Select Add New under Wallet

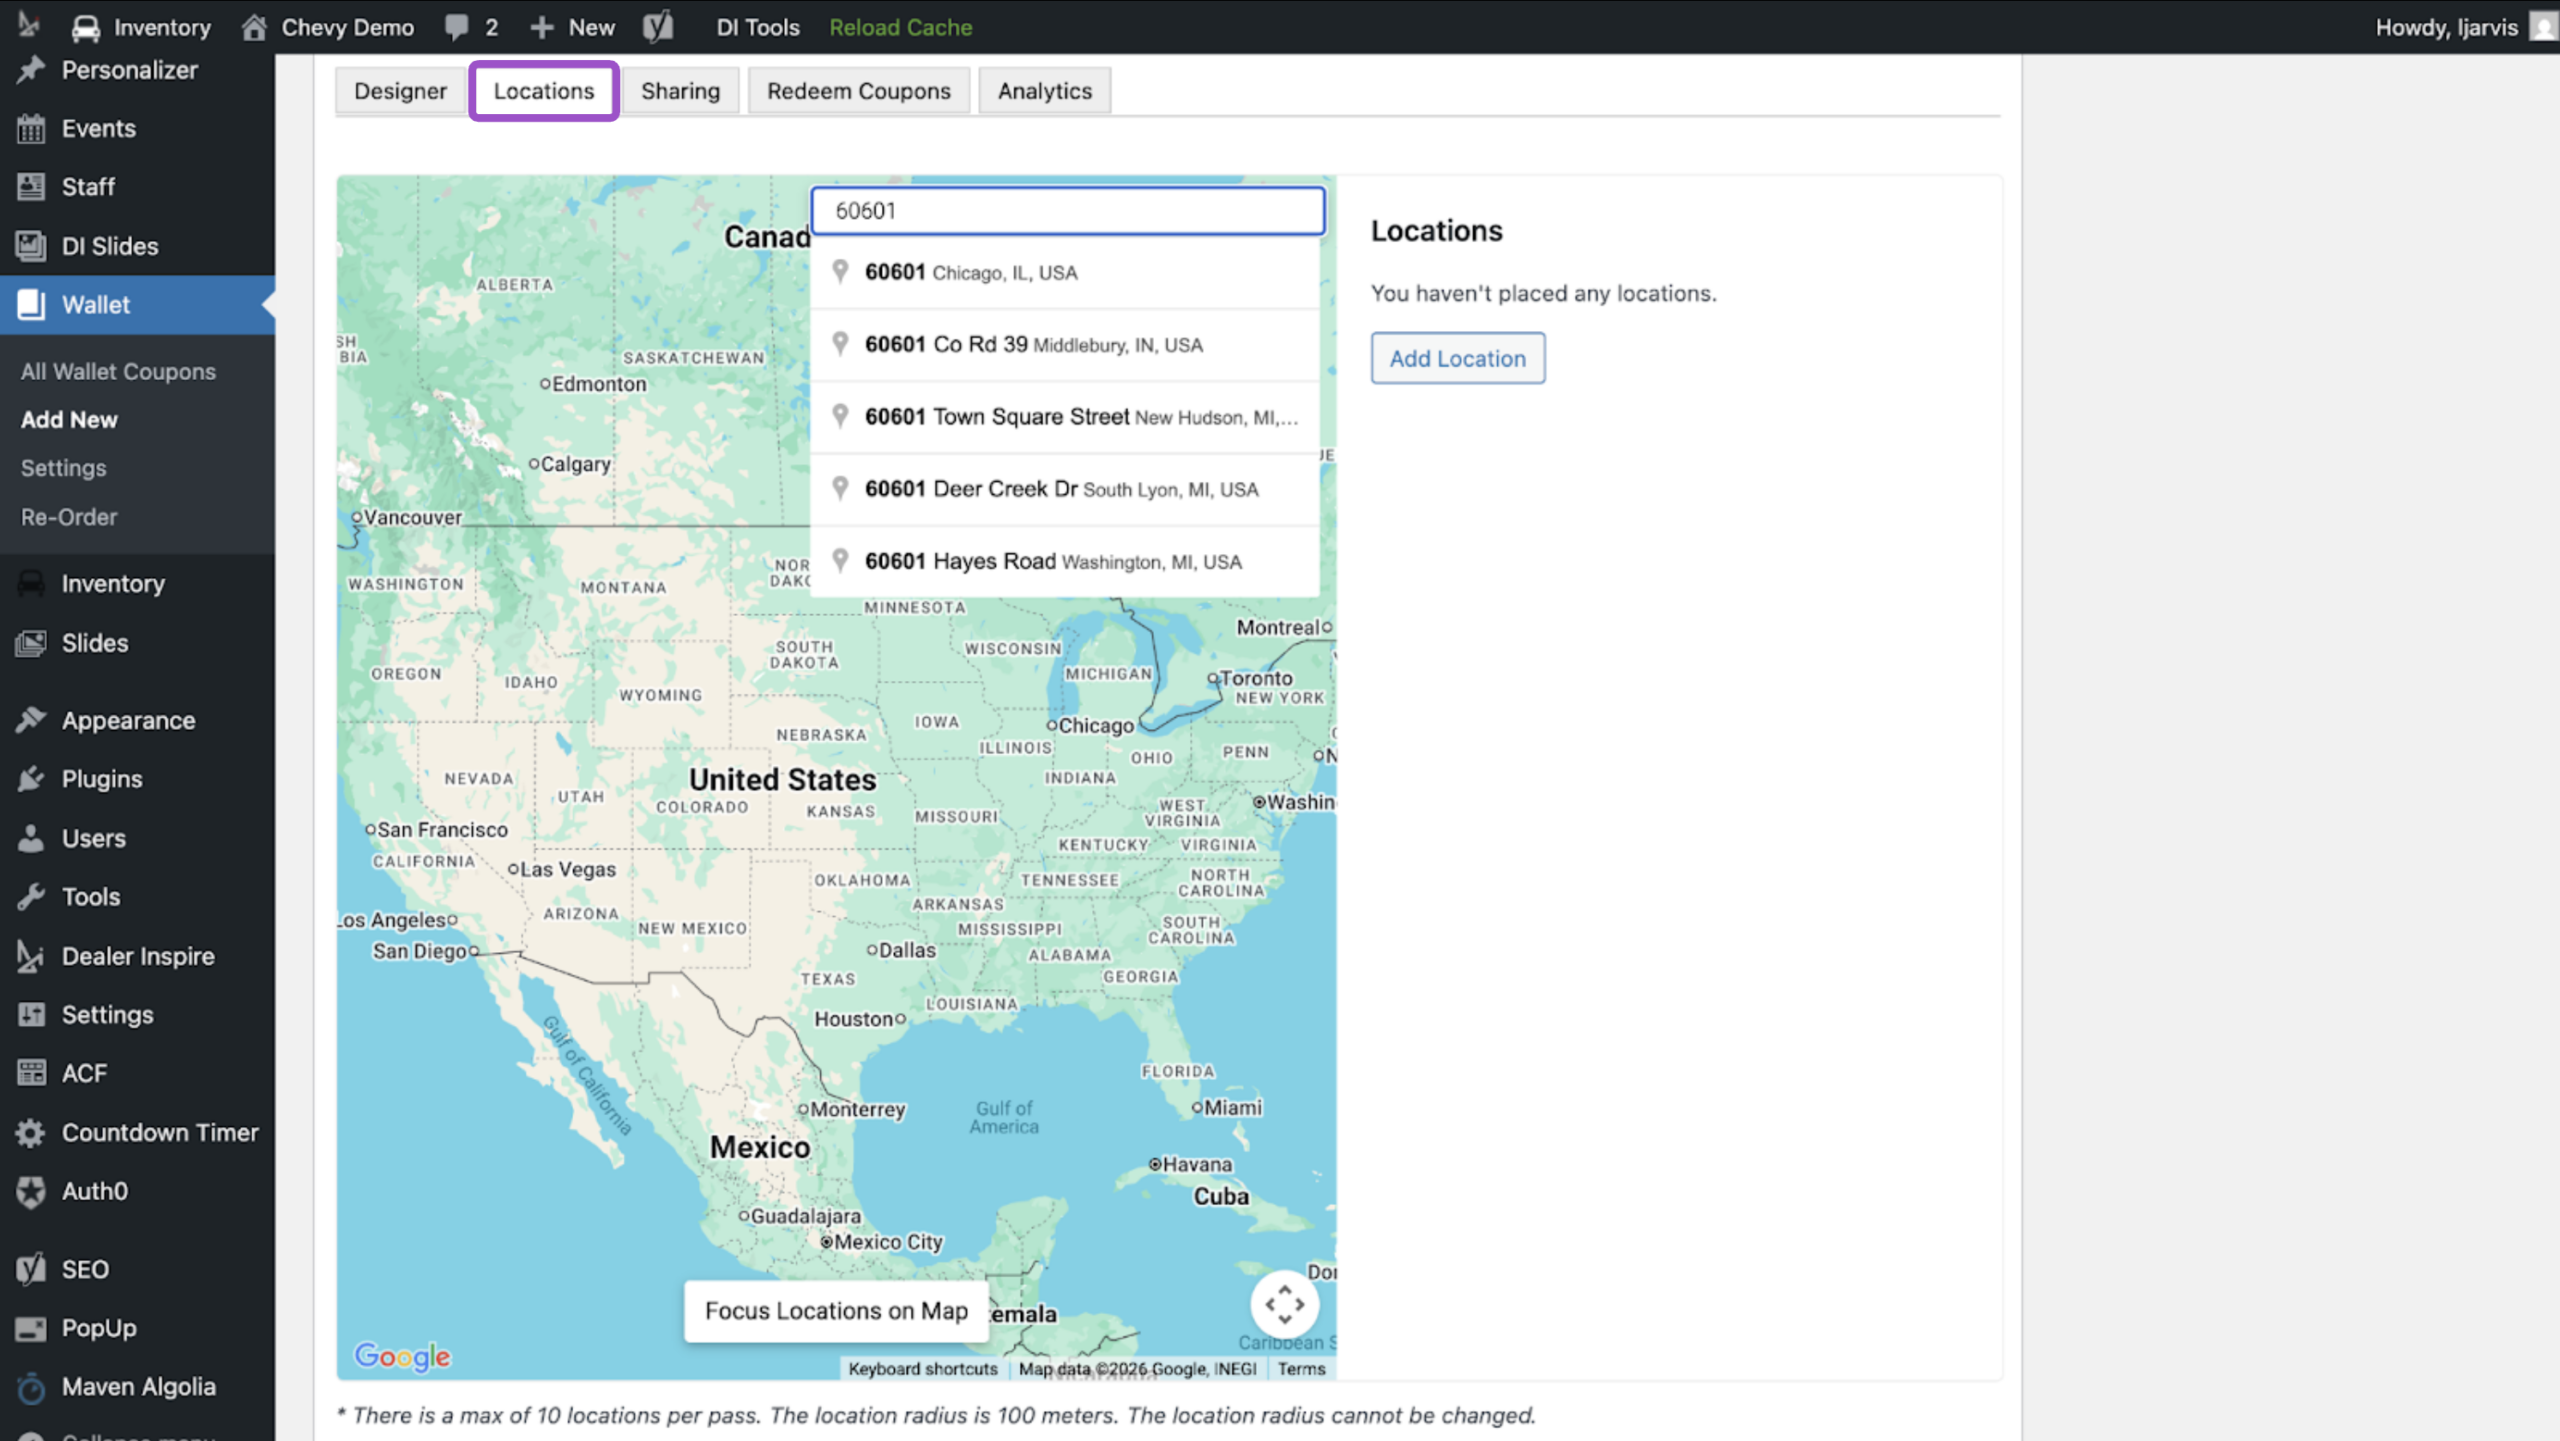[69, 420]
